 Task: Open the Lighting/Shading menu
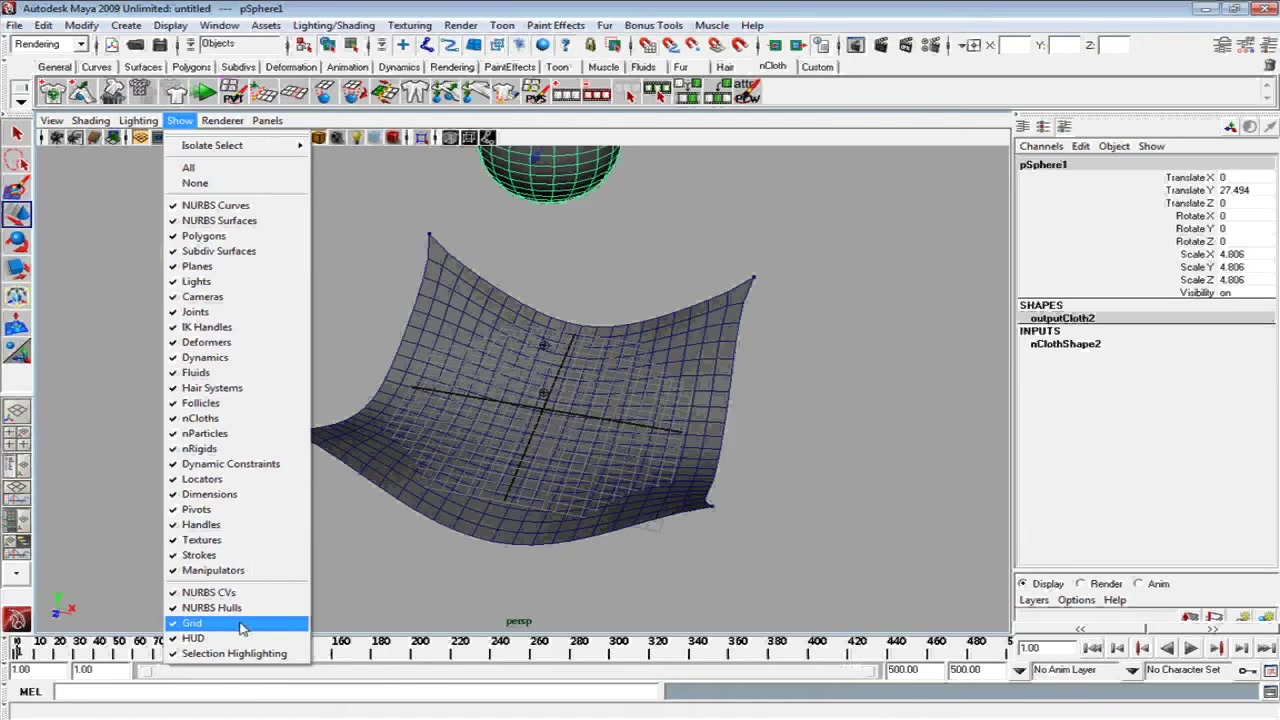(x=334, y=25)
